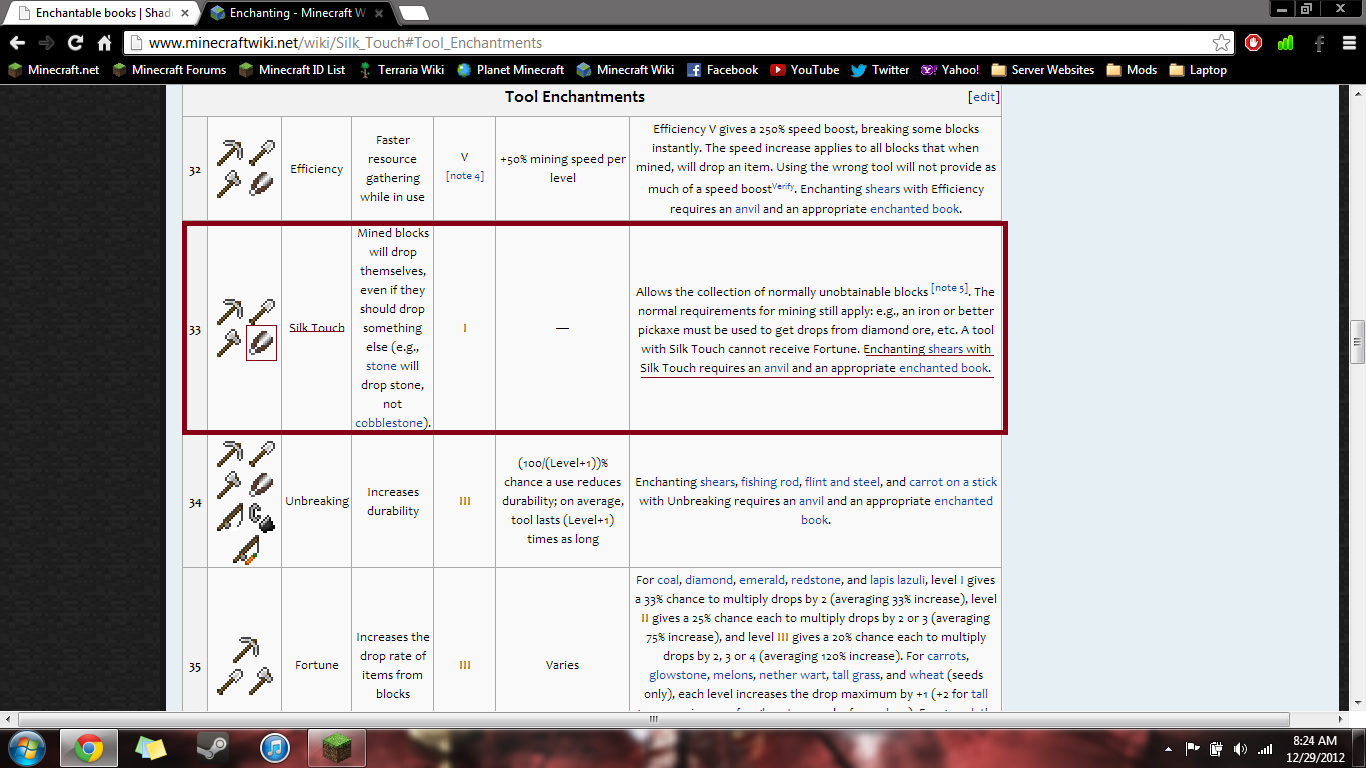
Task: Open Minecraft from the taskbar
Action: 337,747
